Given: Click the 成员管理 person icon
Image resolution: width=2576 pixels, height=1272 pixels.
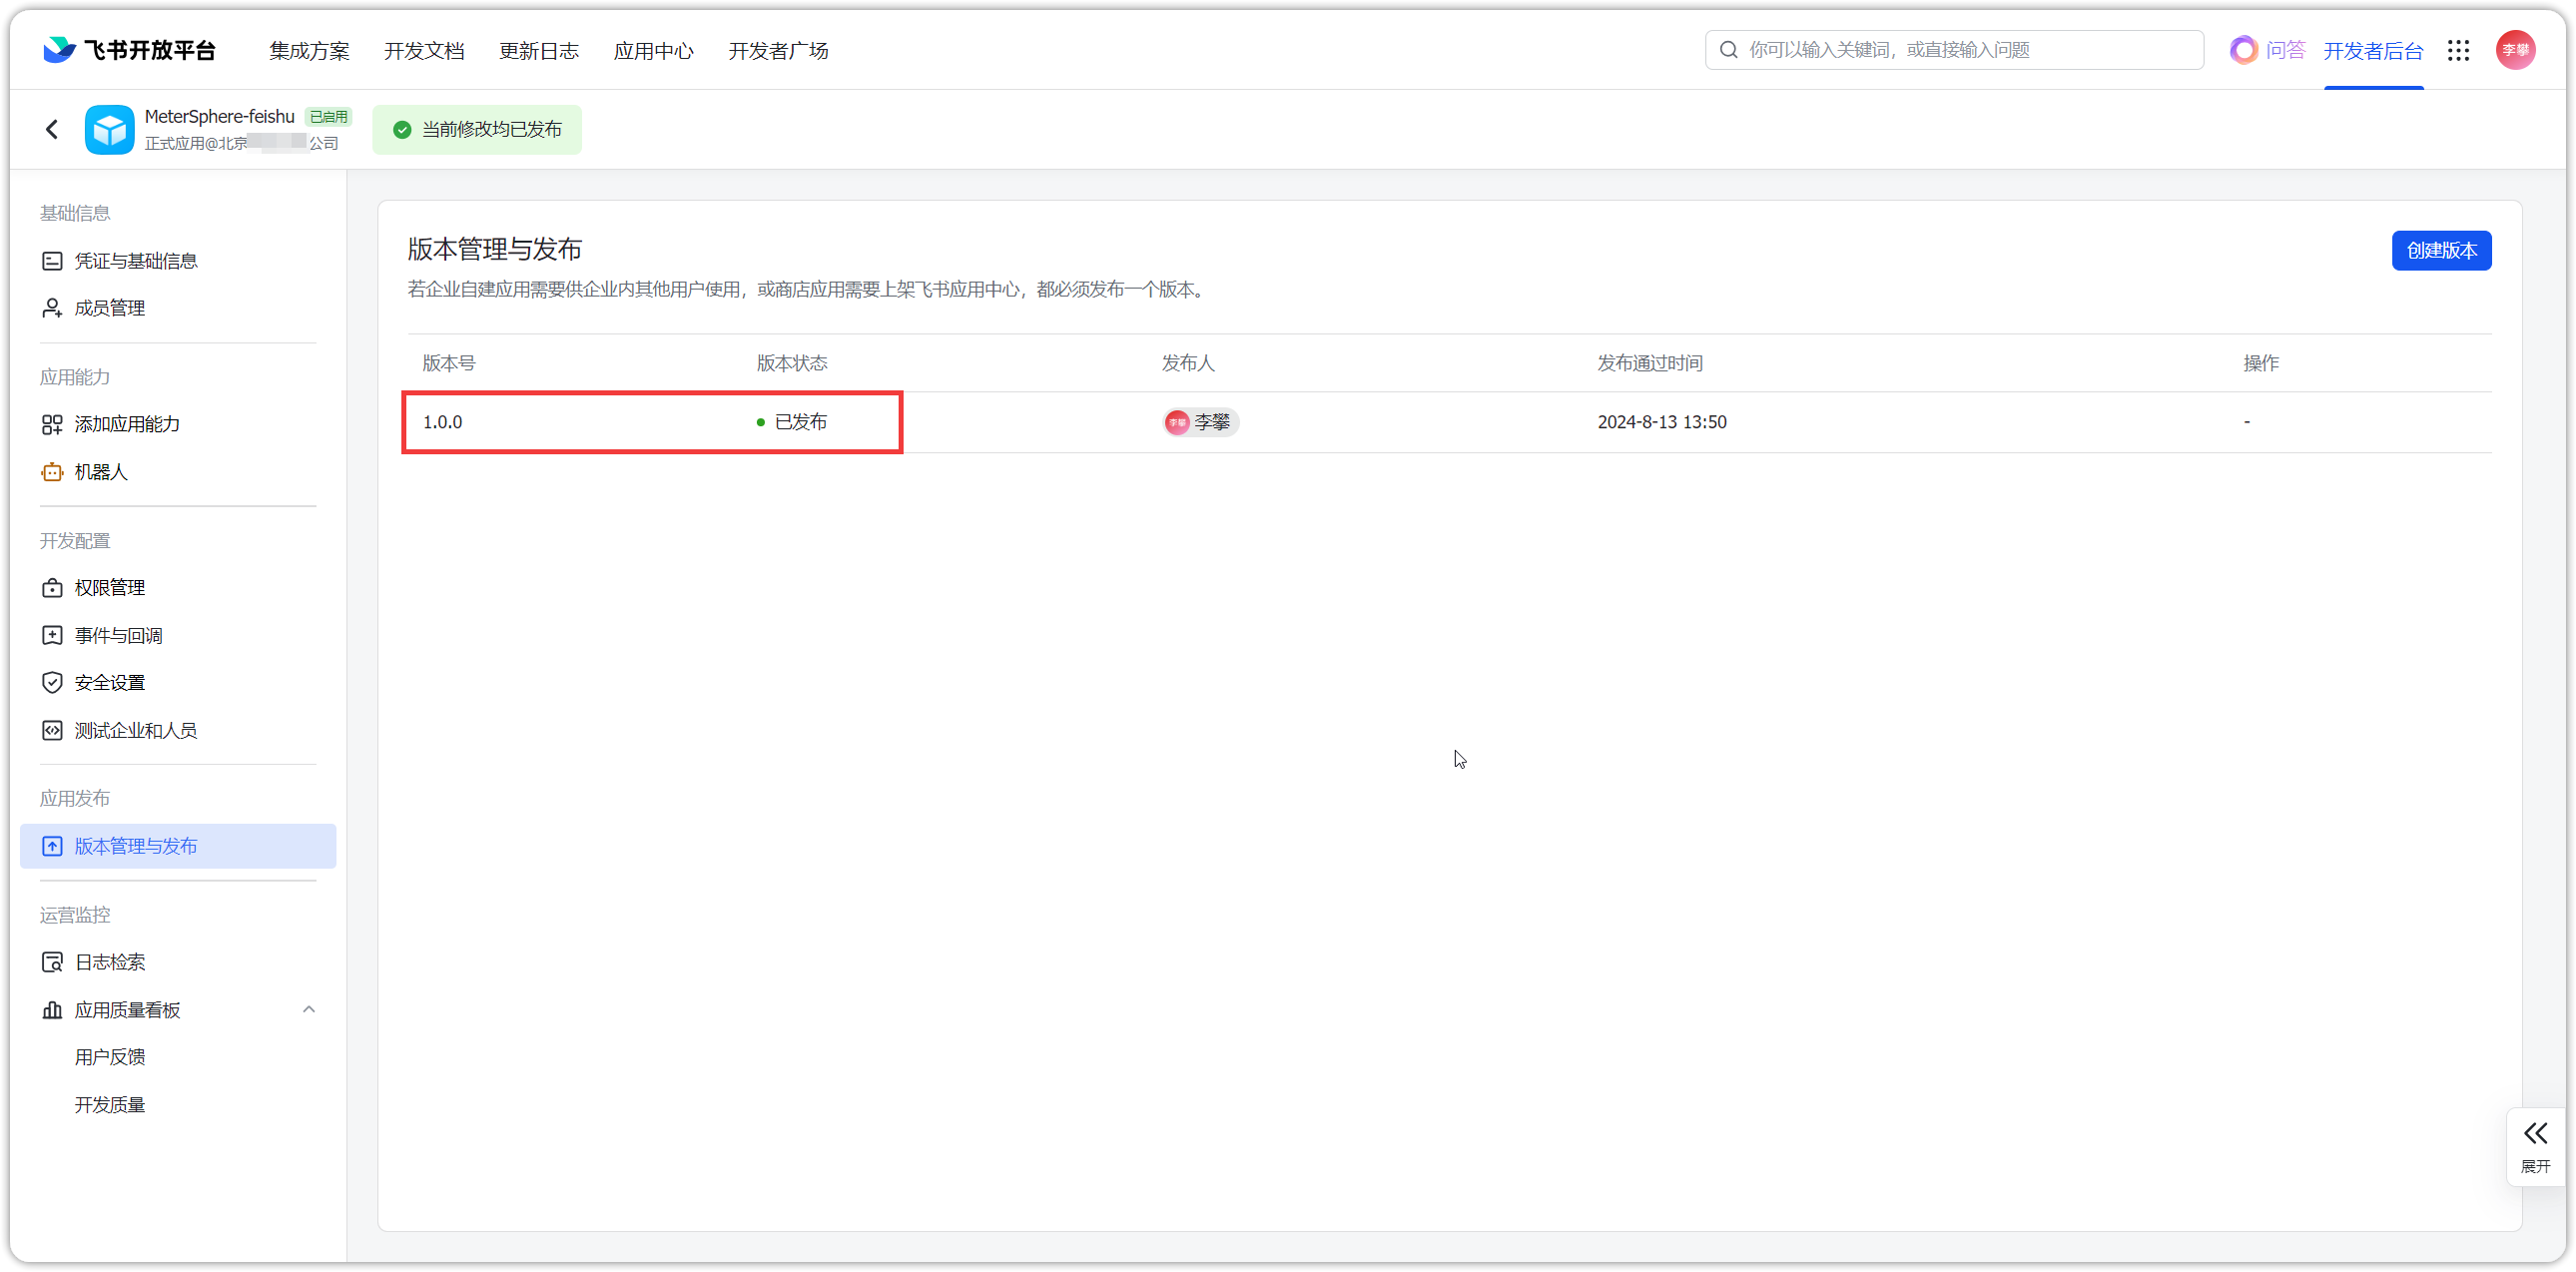Looking at the screenshot, I should click(x=52, y=308).
